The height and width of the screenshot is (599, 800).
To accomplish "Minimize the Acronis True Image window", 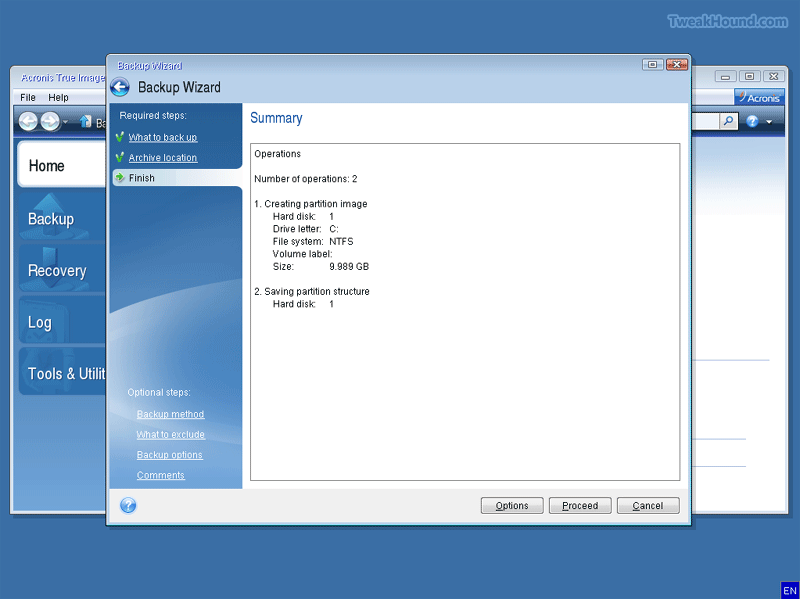I will tap(725, 77).
